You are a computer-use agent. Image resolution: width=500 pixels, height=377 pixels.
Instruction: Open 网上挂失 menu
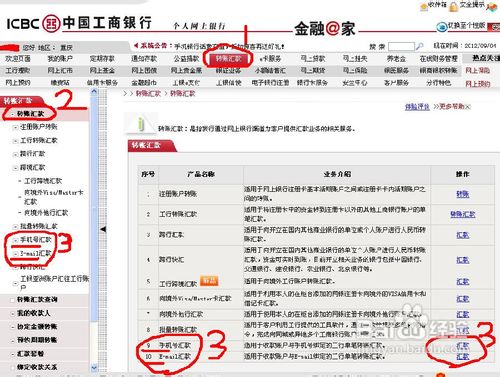click(x=355, y=59)
